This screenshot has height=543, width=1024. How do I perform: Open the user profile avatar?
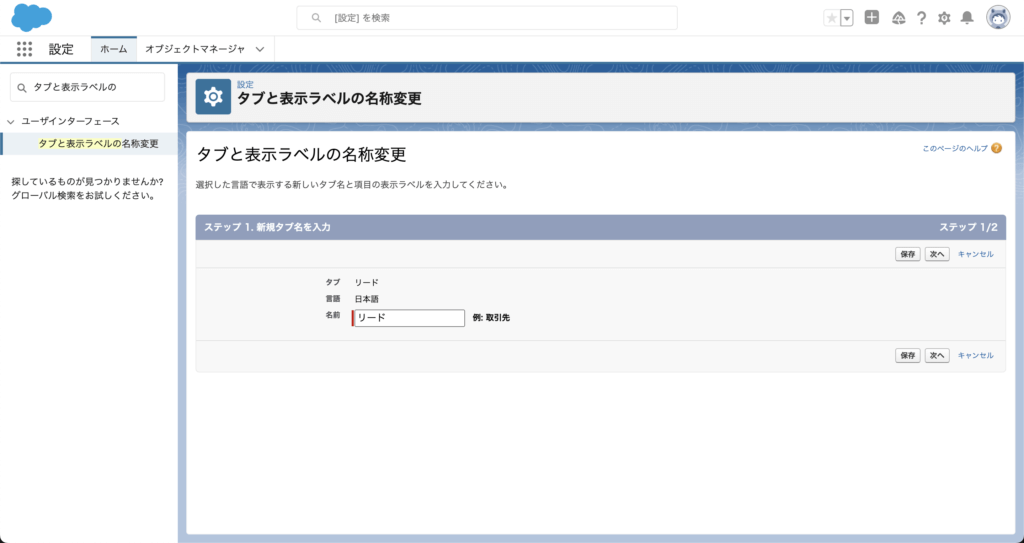point(998,18)
